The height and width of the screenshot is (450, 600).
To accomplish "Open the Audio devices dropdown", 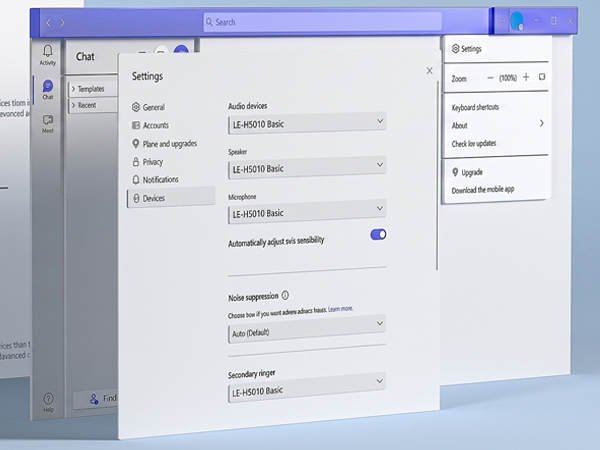I will 307,123.
